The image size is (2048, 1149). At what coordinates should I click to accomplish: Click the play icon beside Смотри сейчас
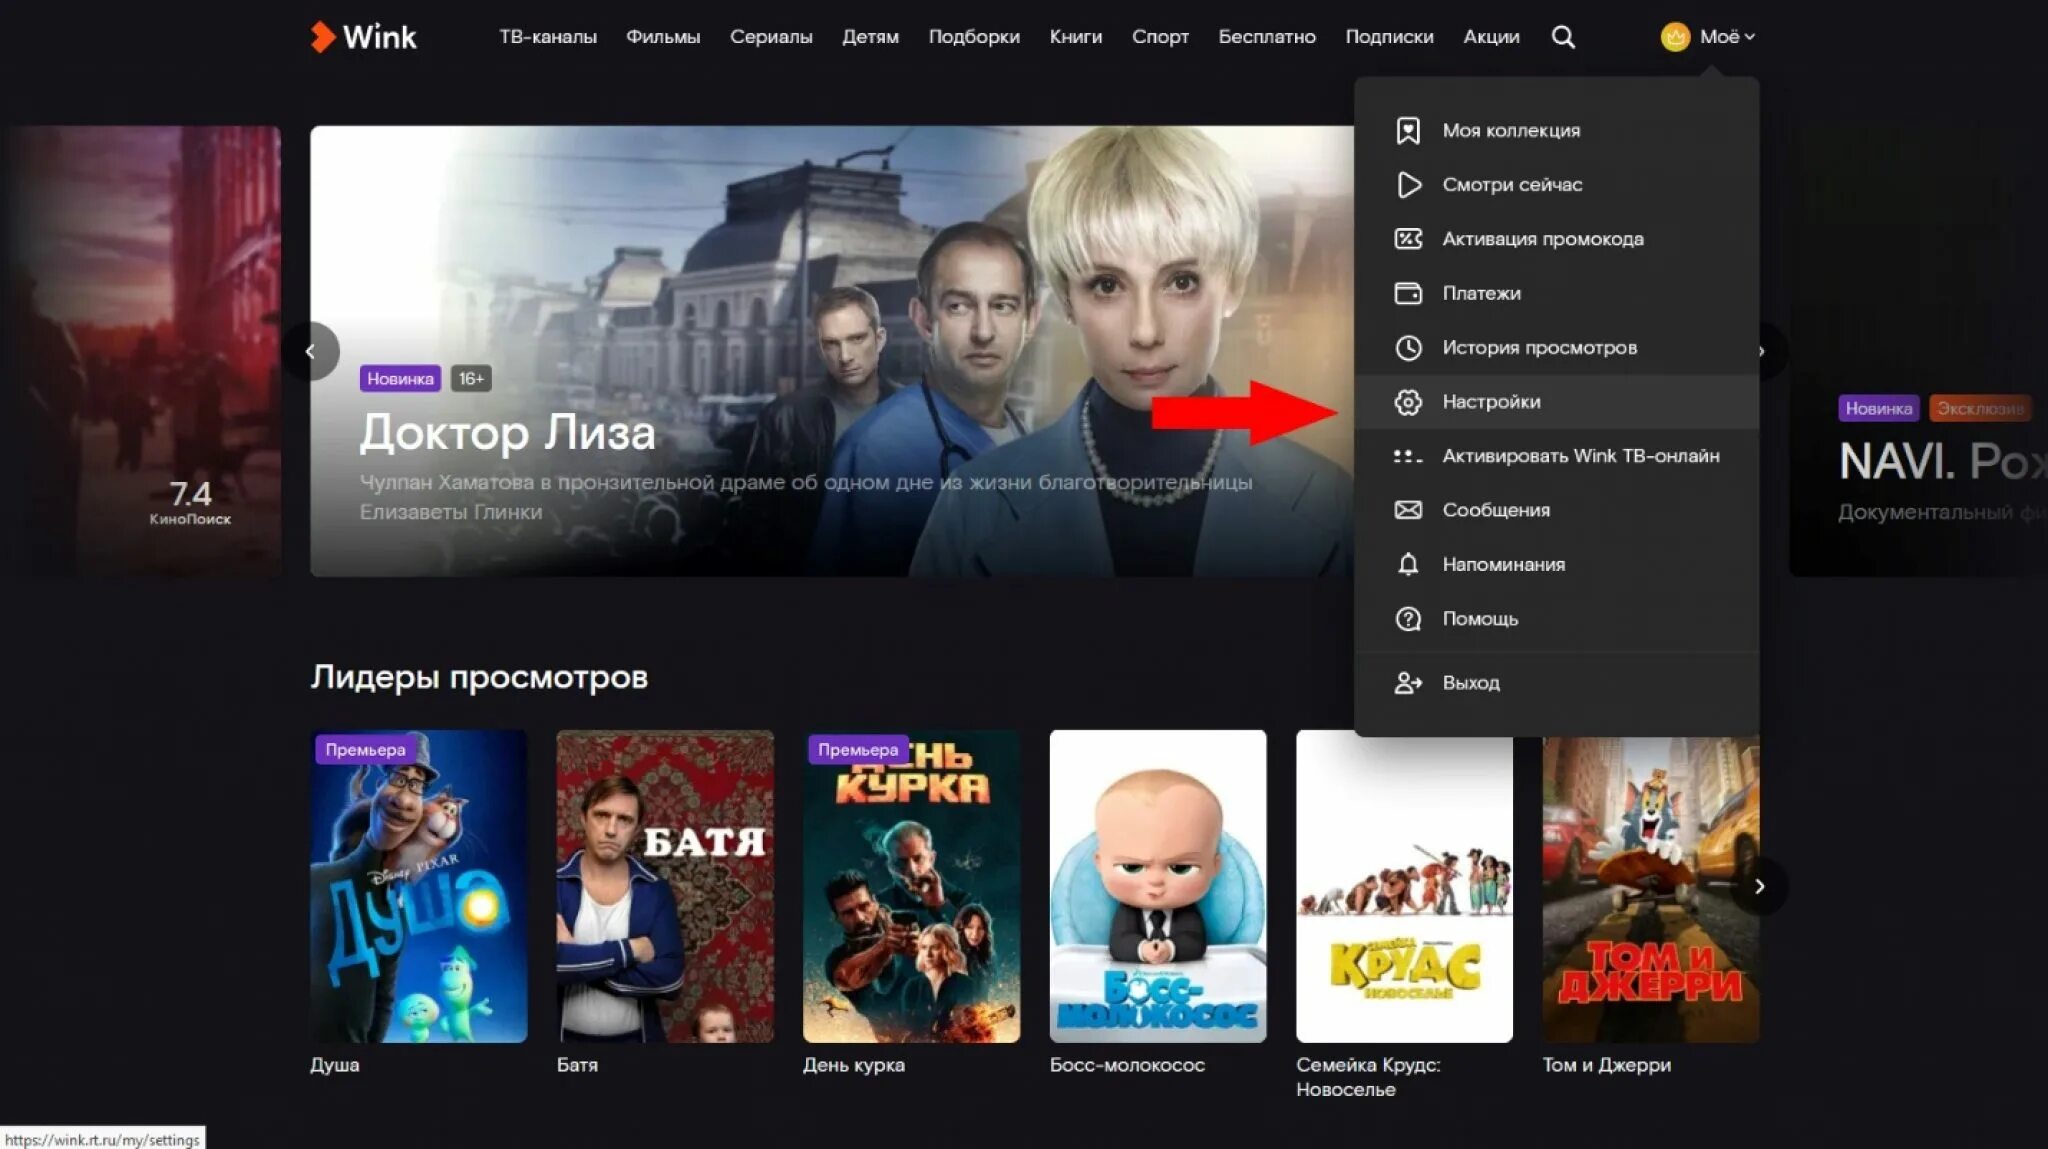coord(1408,185)
